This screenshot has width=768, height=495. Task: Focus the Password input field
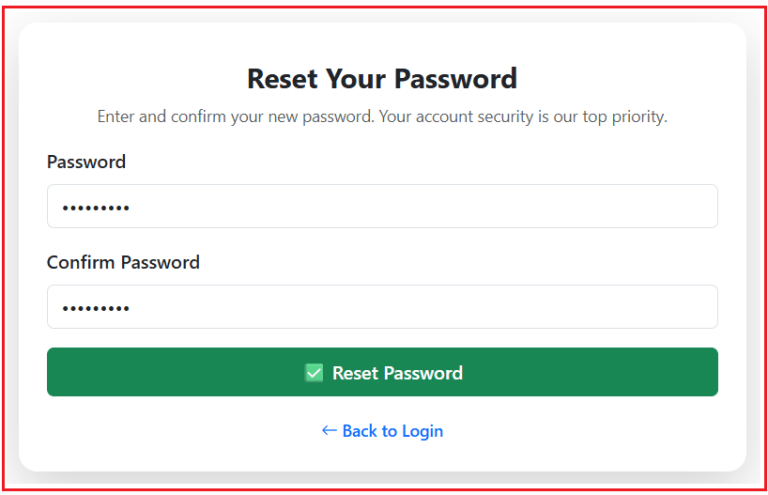point(382,207)
